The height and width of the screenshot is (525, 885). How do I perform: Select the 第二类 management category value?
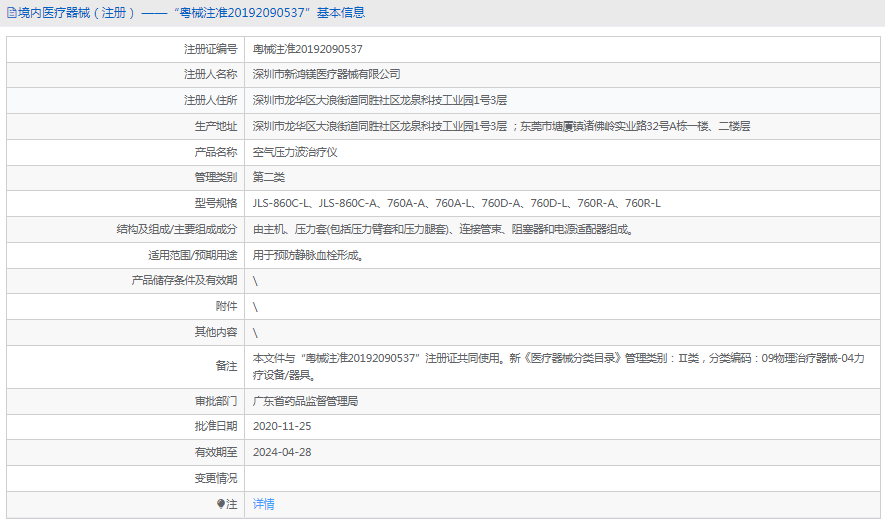tap(269, 177)
